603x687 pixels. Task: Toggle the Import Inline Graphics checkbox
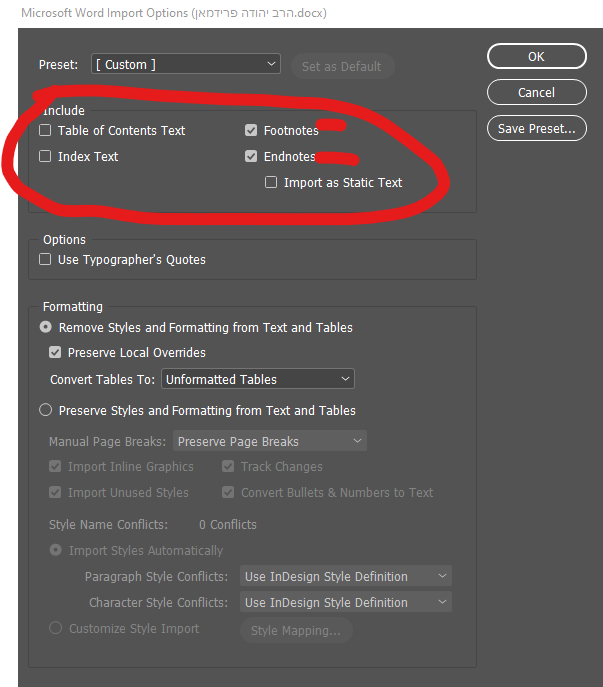click(x=55, y=466)
